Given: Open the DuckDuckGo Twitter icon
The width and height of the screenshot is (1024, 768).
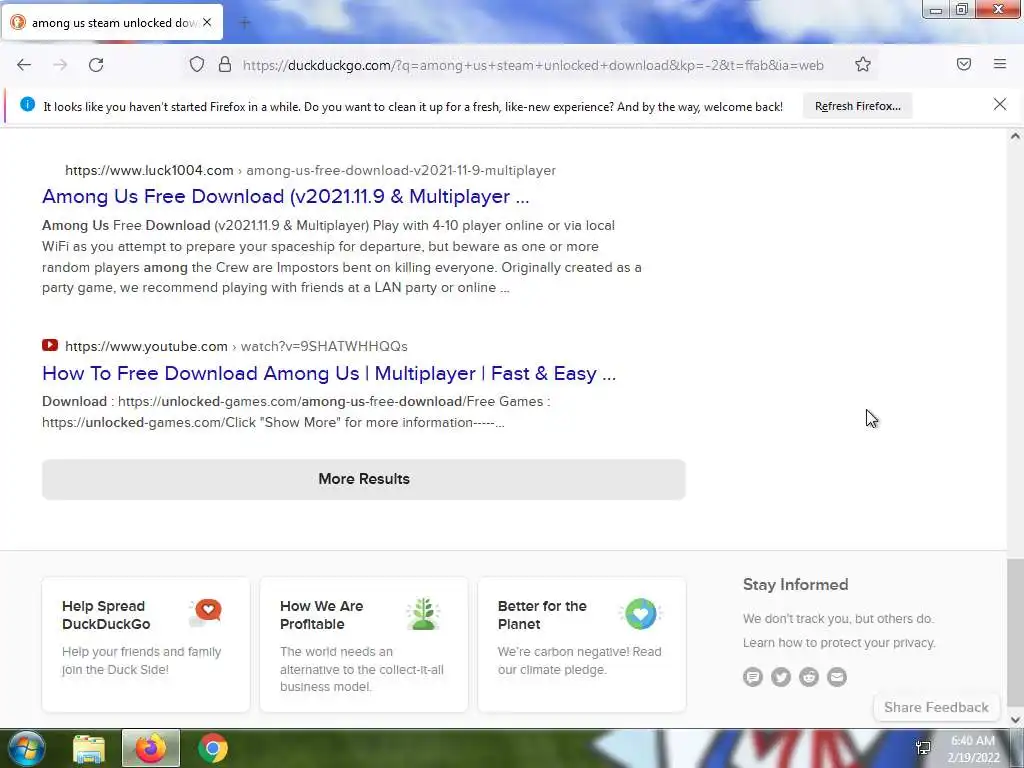Looking at the screenshot, I should point(781,677).
